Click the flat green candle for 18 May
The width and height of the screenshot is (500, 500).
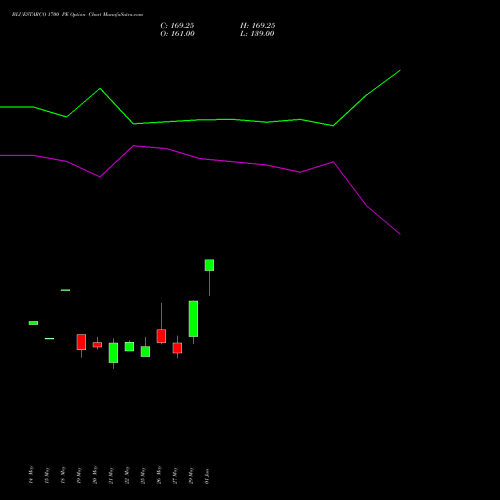(65, 290)
